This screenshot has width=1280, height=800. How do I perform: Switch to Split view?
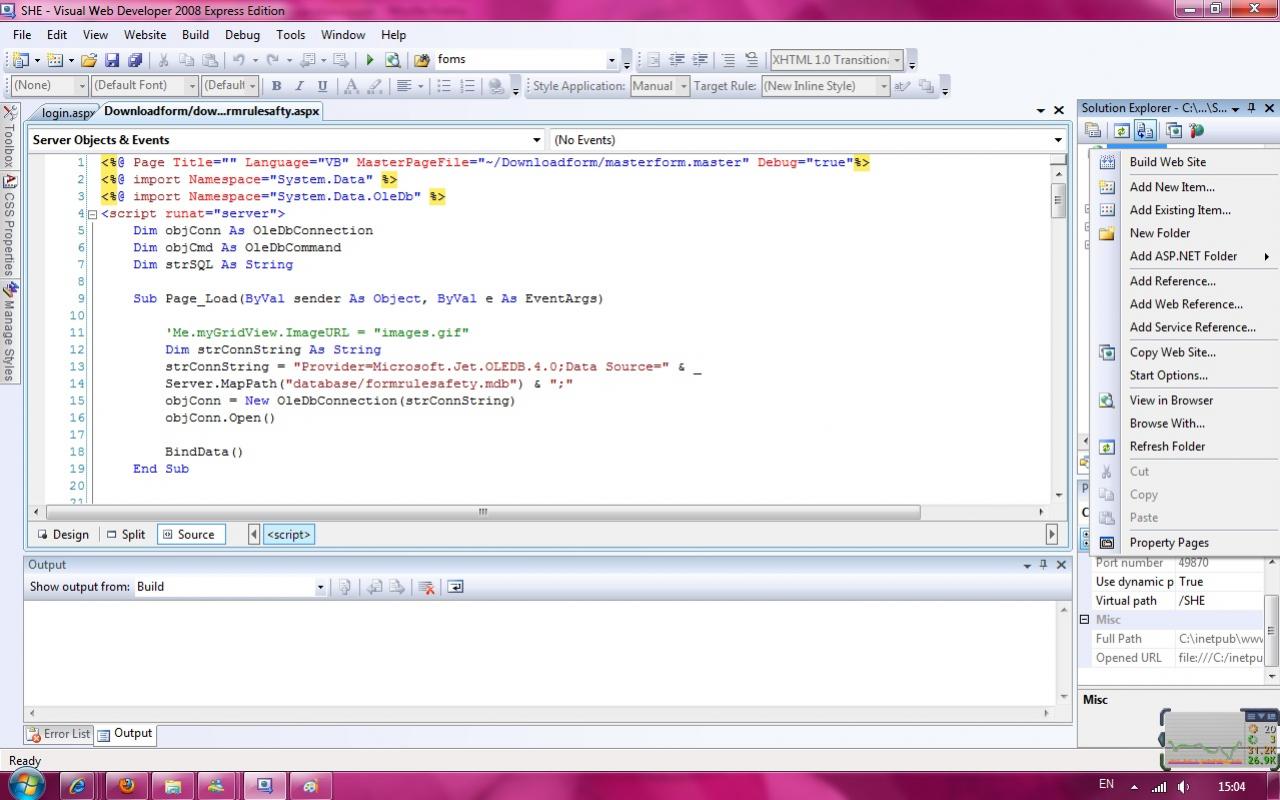(126, 535)
